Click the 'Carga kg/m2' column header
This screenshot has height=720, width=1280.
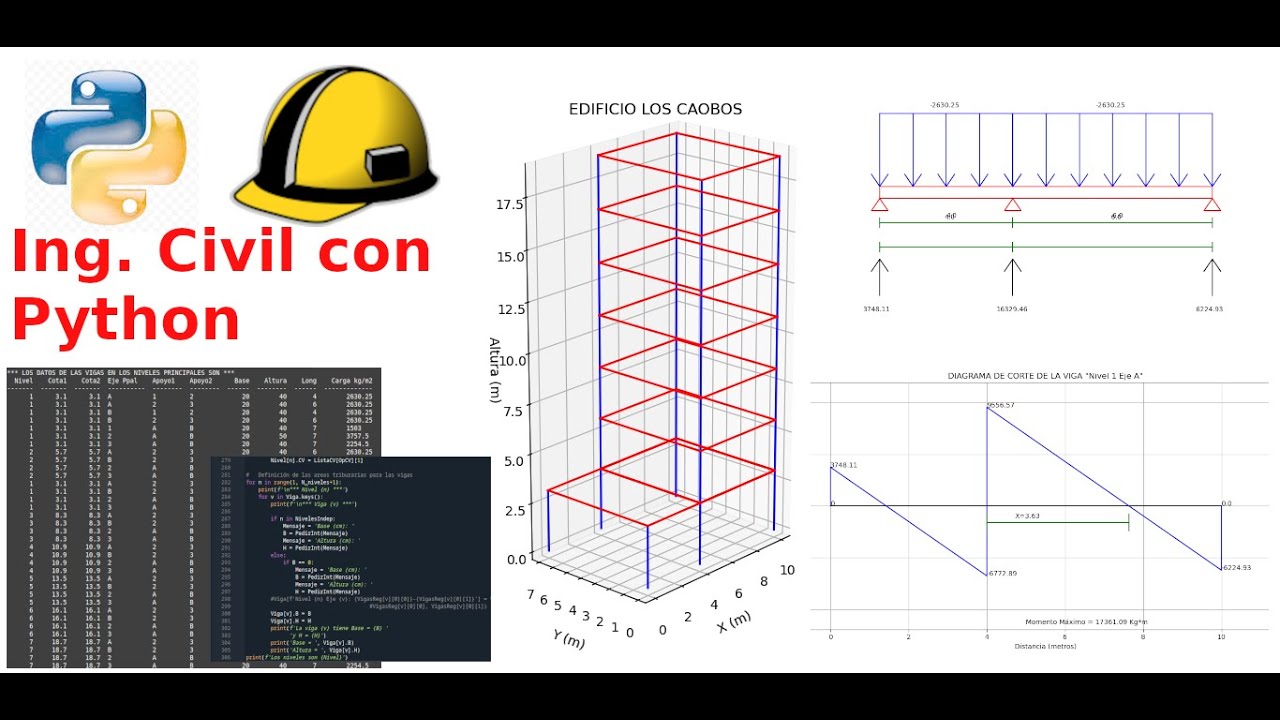tap(351, 381)
